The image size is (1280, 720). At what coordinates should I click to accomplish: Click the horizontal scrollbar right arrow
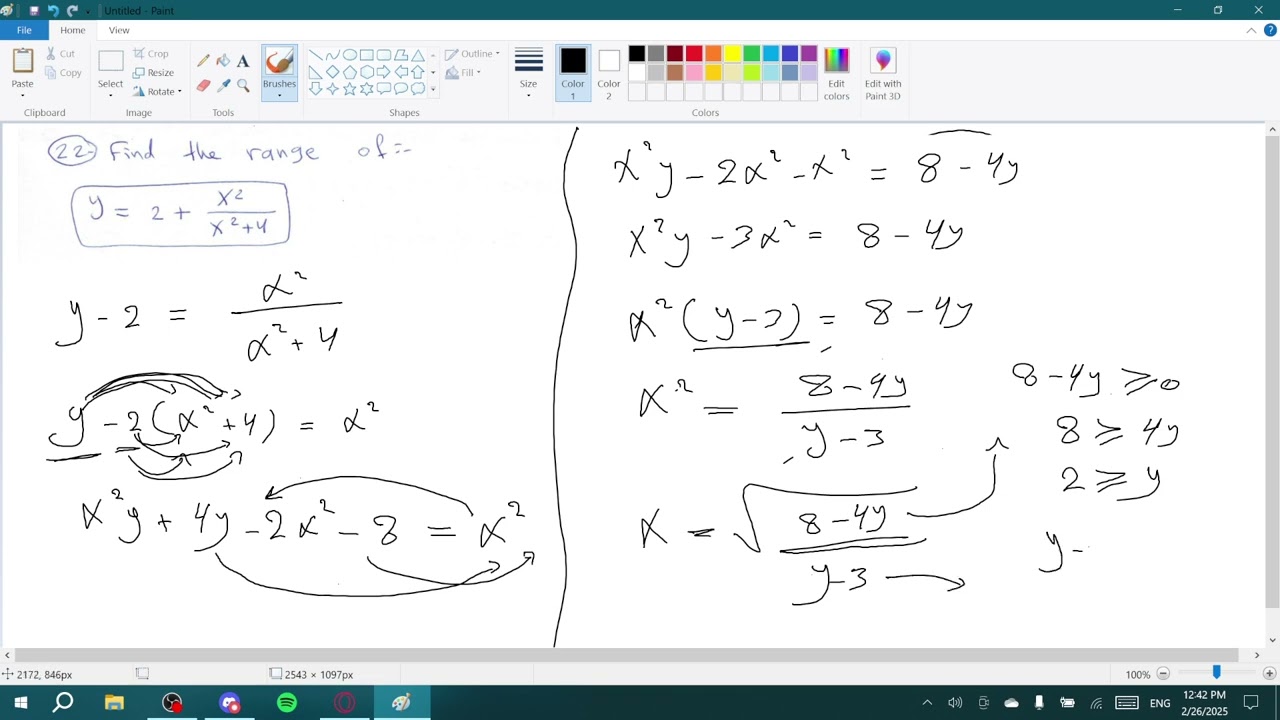[1257, 655]
